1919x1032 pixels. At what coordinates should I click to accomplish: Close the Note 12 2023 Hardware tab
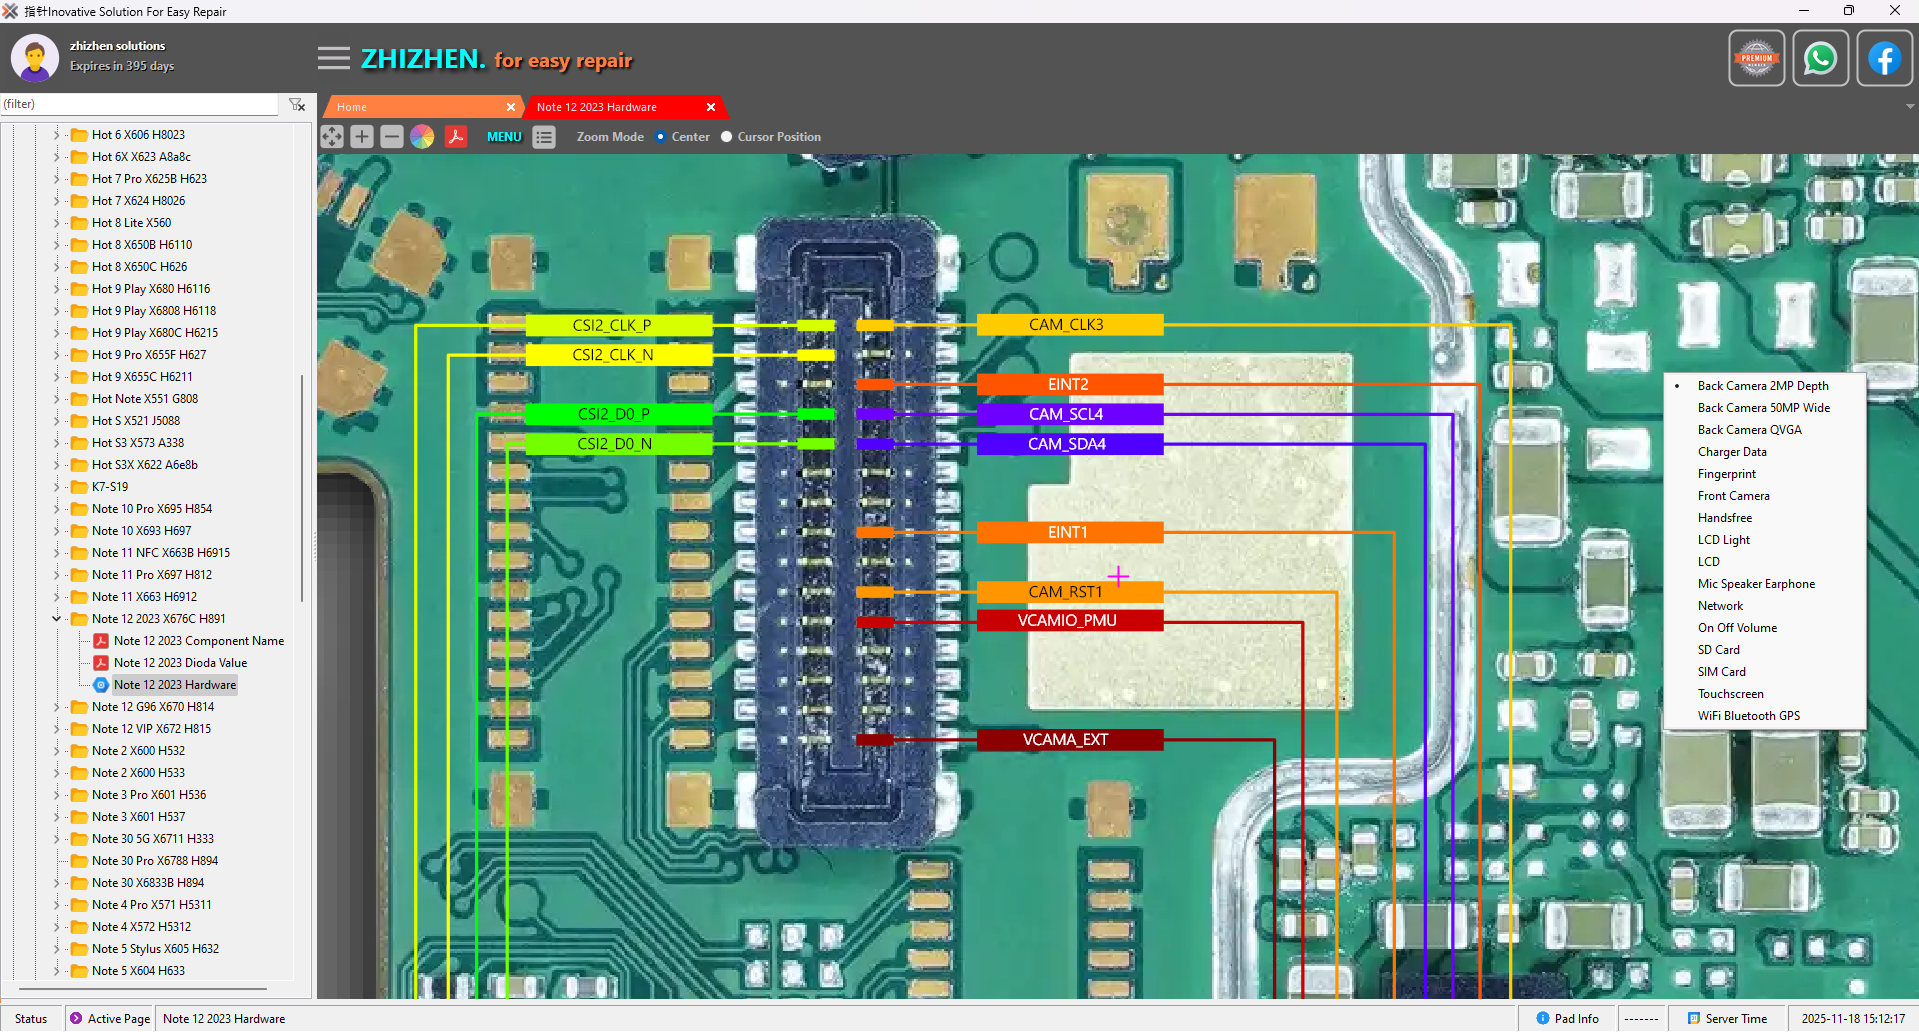tap(711, 107)
